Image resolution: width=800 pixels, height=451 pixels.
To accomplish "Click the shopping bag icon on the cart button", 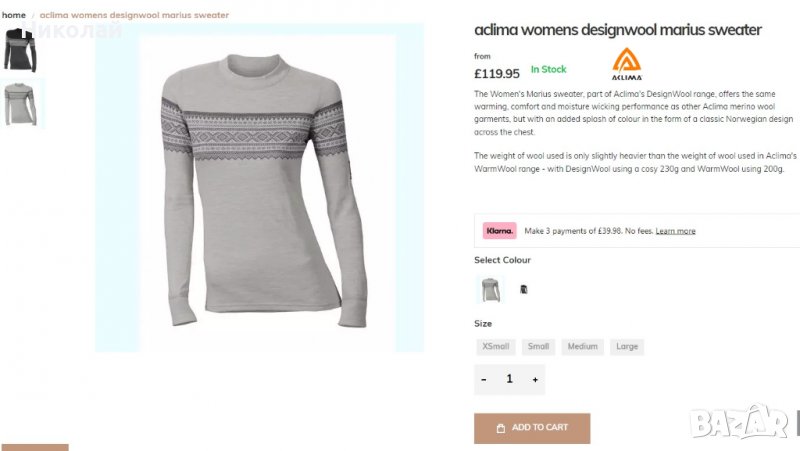I will tap(501, 428).
